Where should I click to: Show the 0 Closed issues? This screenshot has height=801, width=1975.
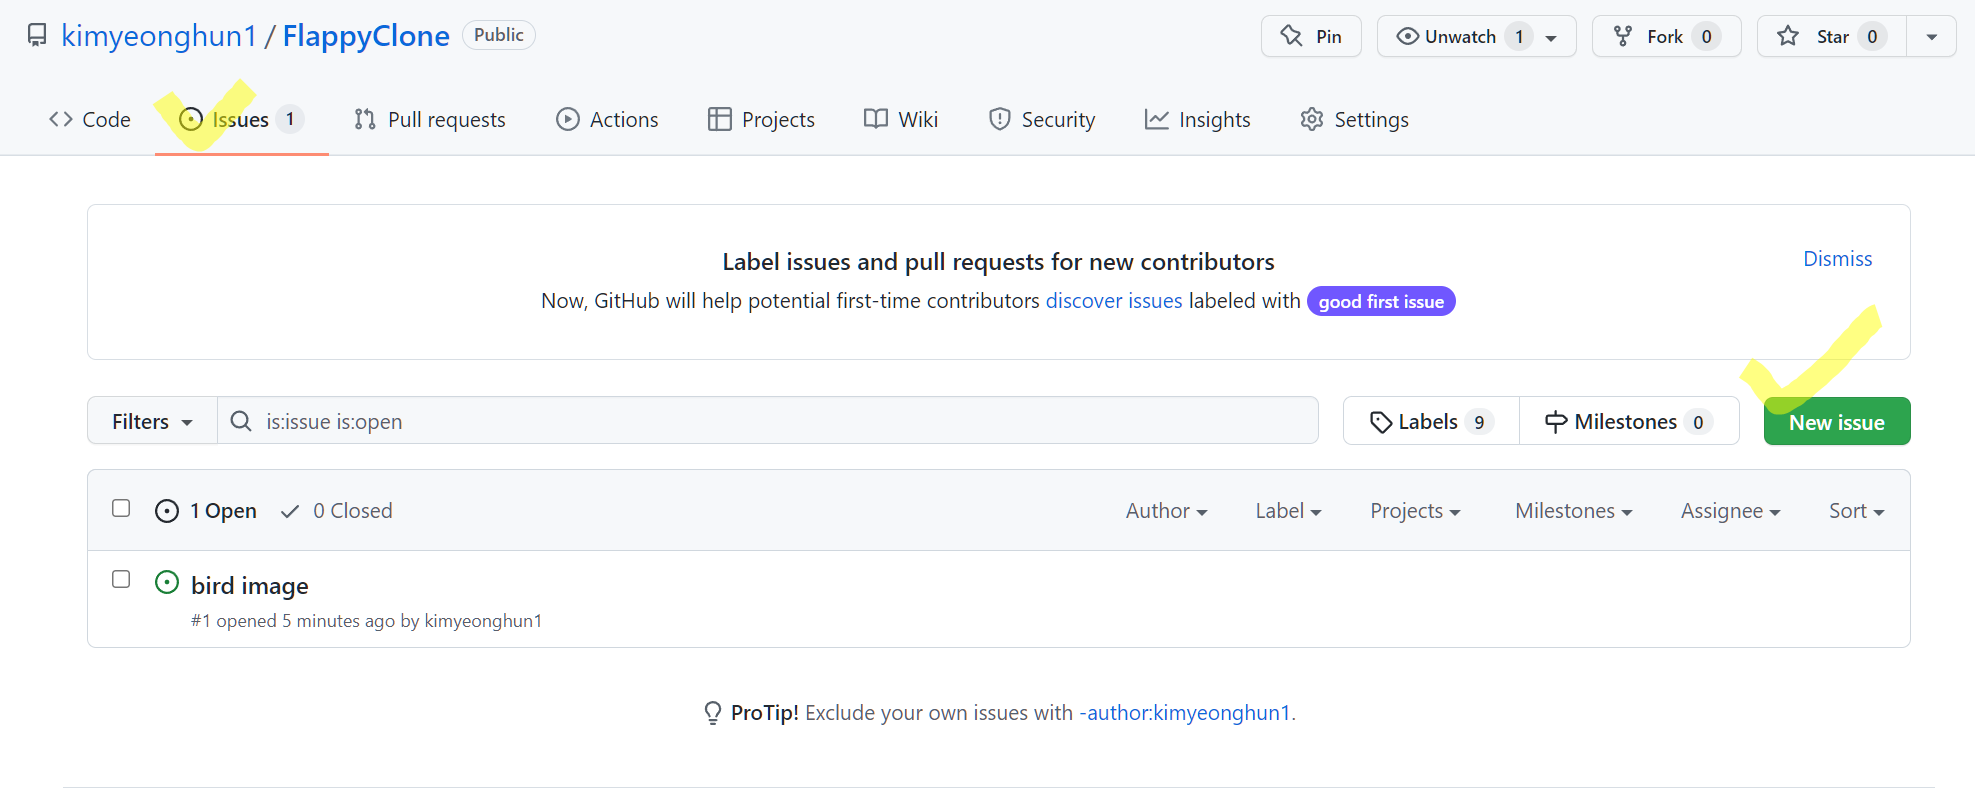click(x=337, y=511)
